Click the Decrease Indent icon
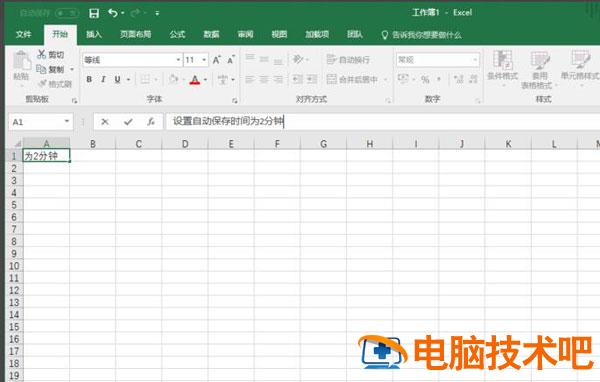Viewport: 600px width, 382px height. pyautogui.click(x=297, y=79)
